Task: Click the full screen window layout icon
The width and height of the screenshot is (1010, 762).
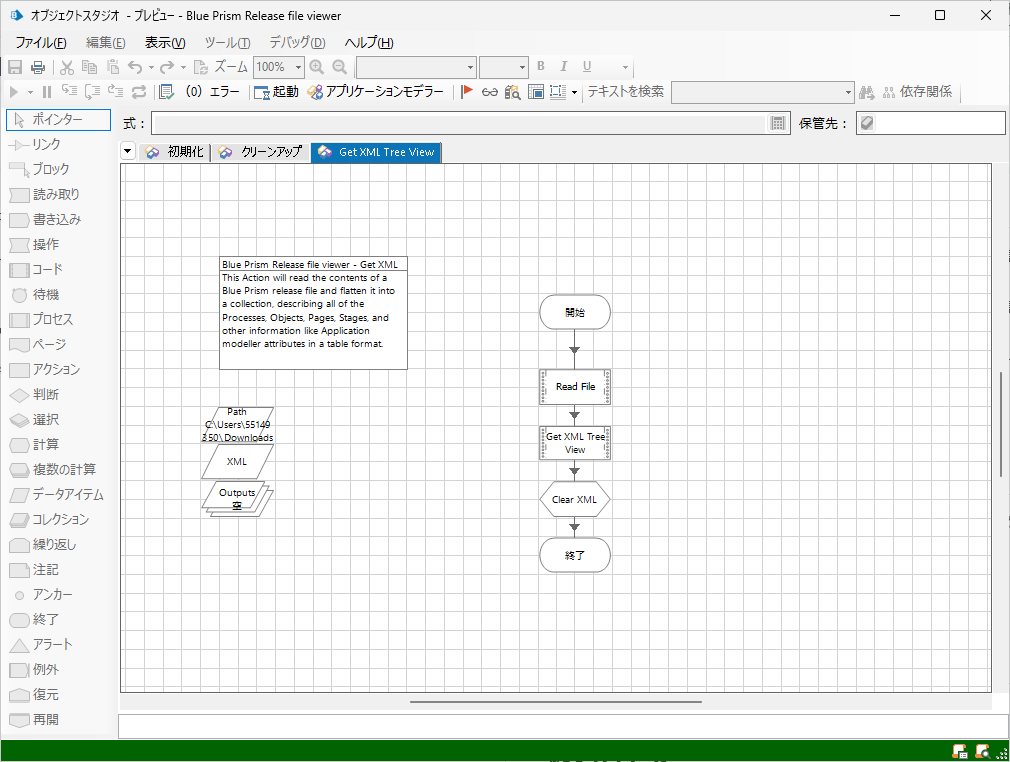Action: point(536,92)
